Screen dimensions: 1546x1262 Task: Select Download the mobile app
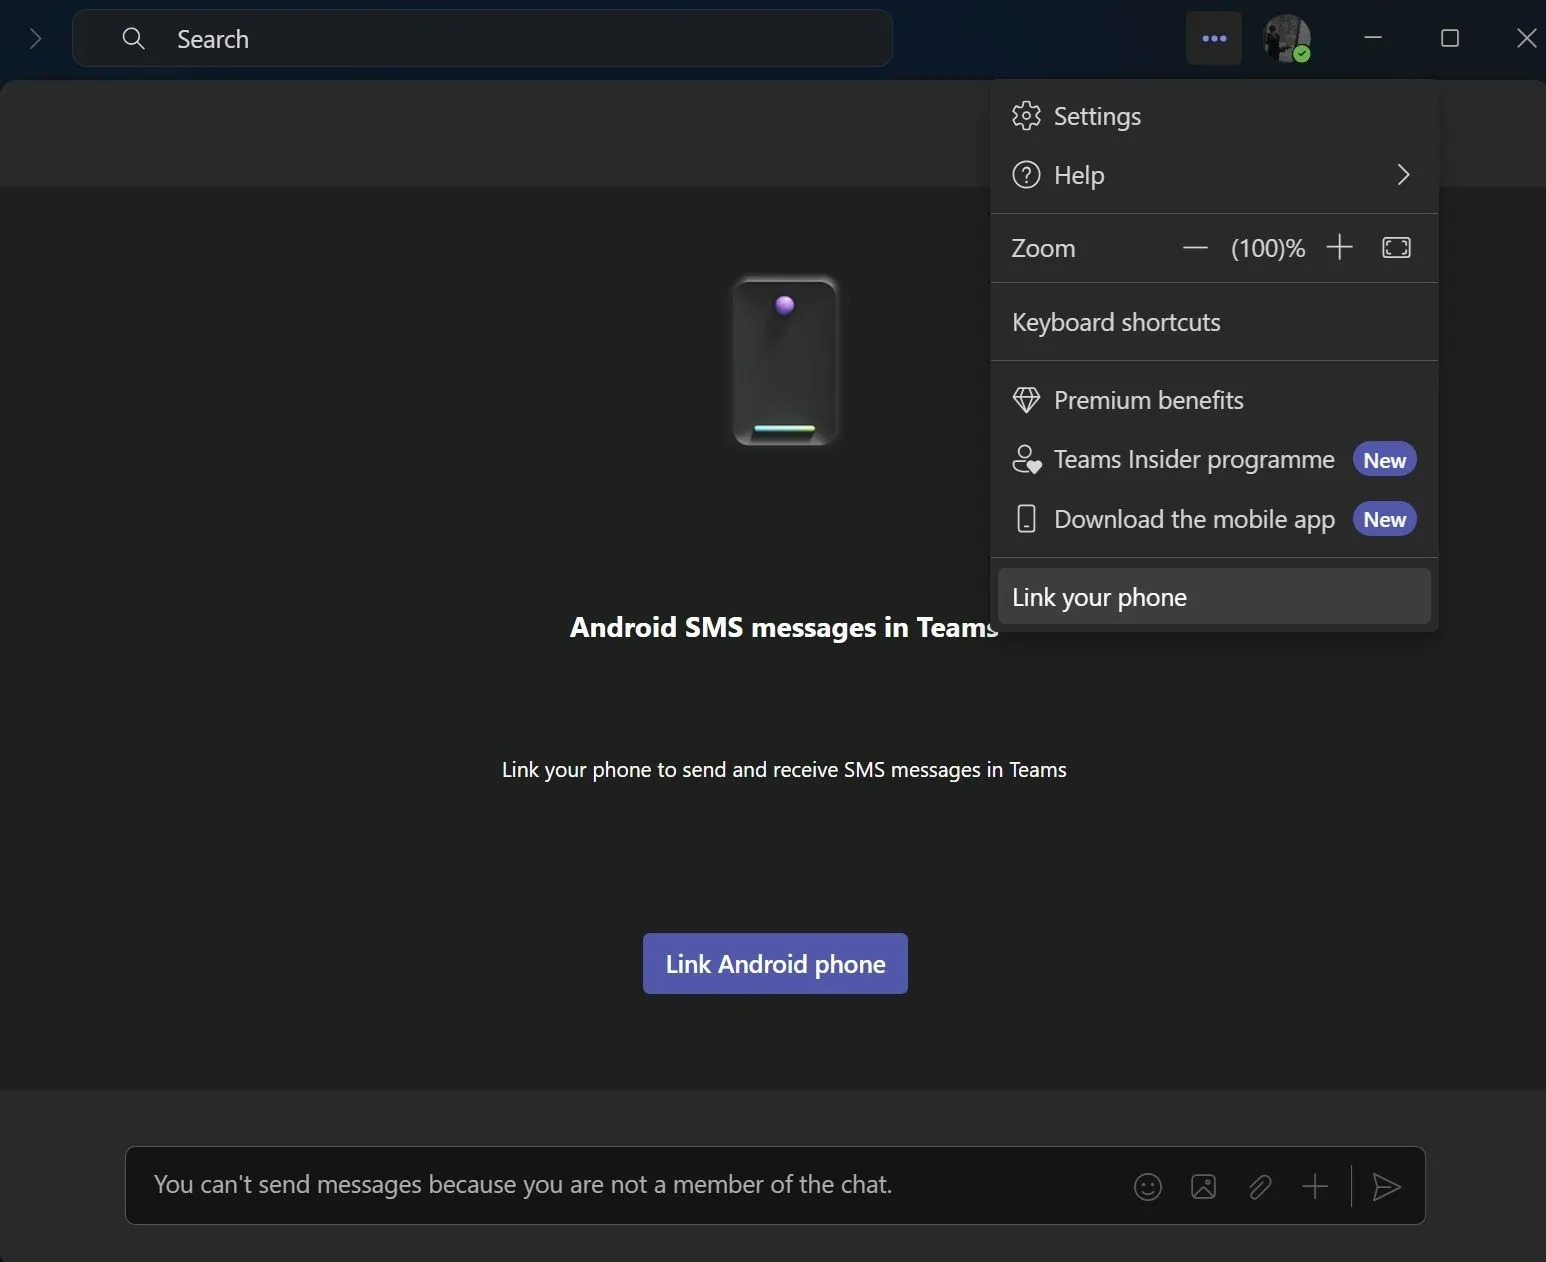tap(1214, 519)
